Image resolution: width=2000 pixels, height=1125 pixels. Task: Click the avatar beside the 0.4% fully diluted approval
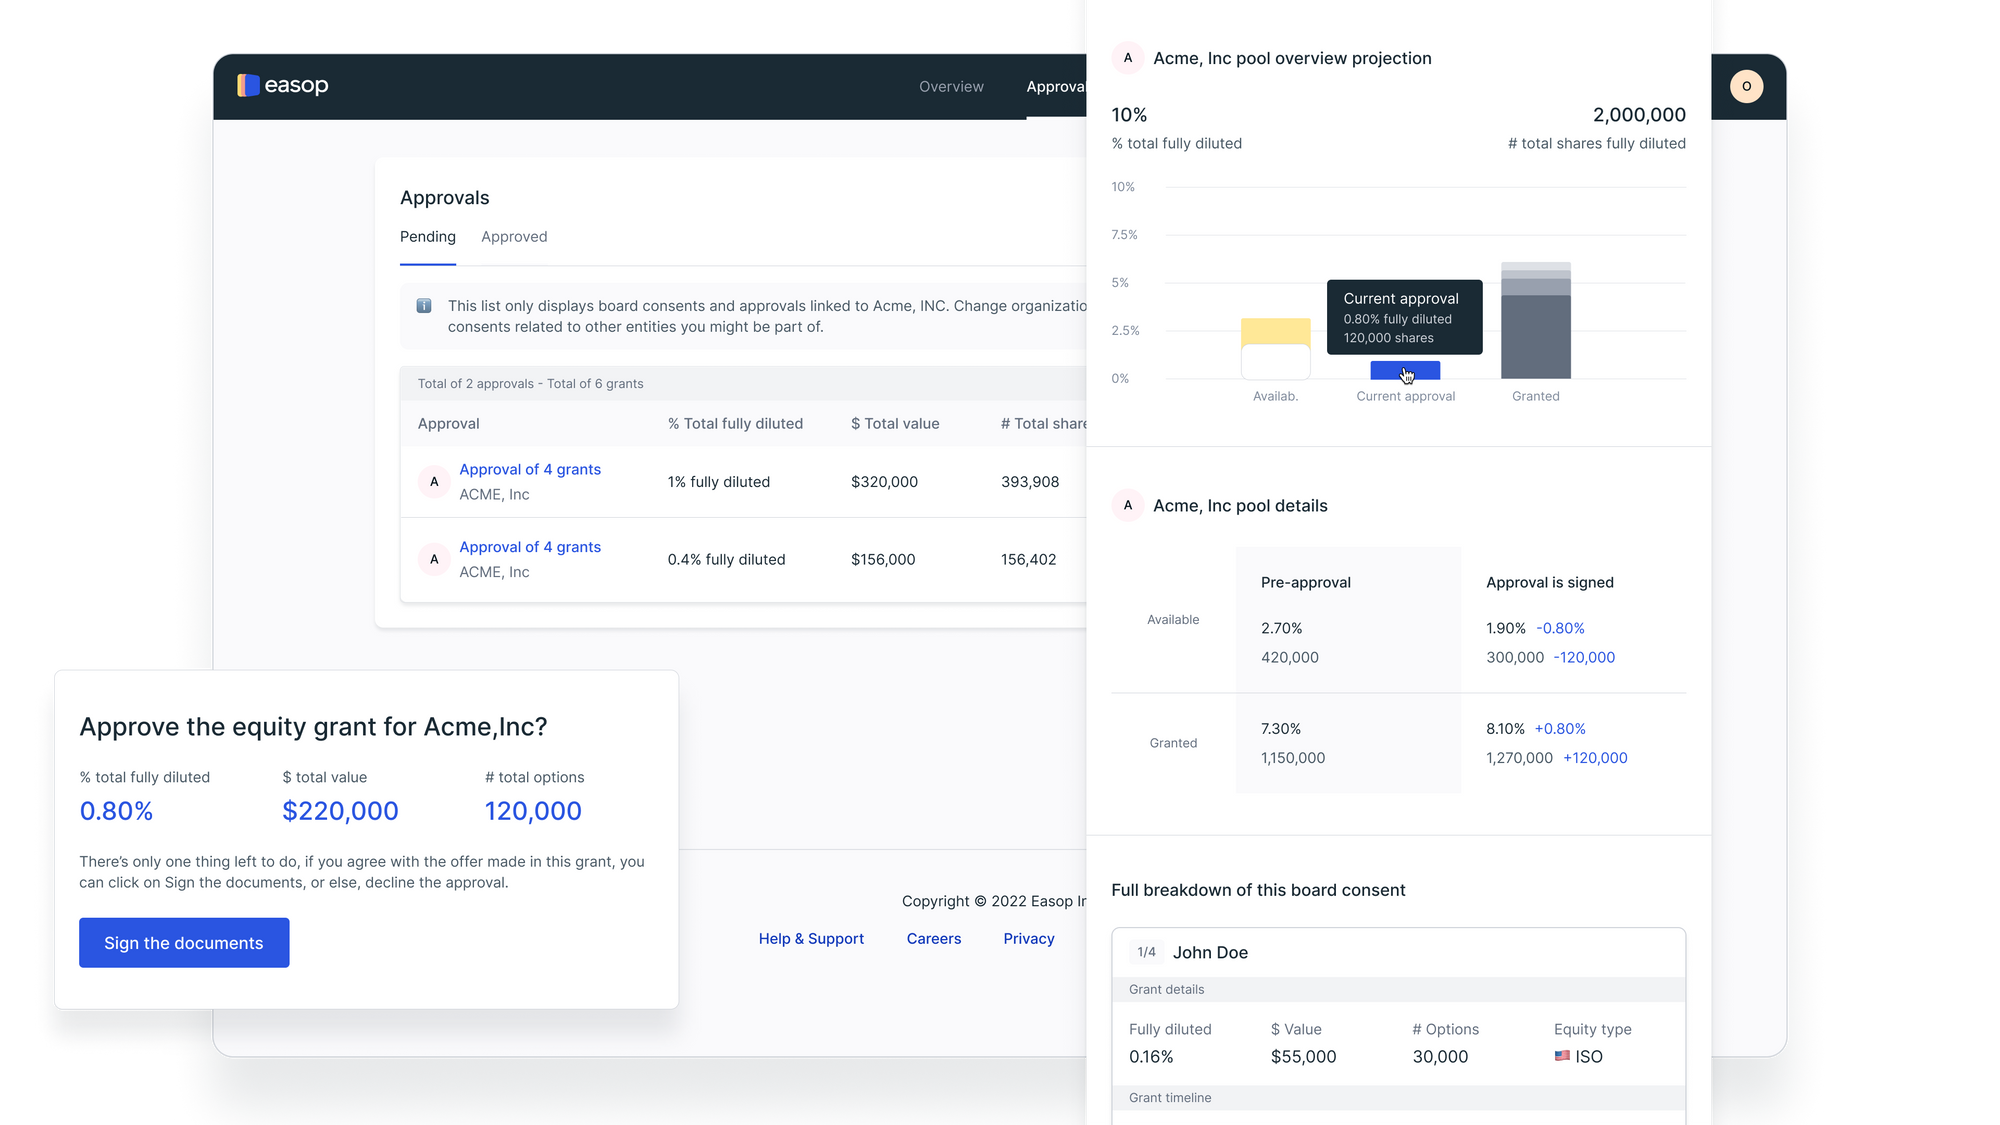click(434, 560)
